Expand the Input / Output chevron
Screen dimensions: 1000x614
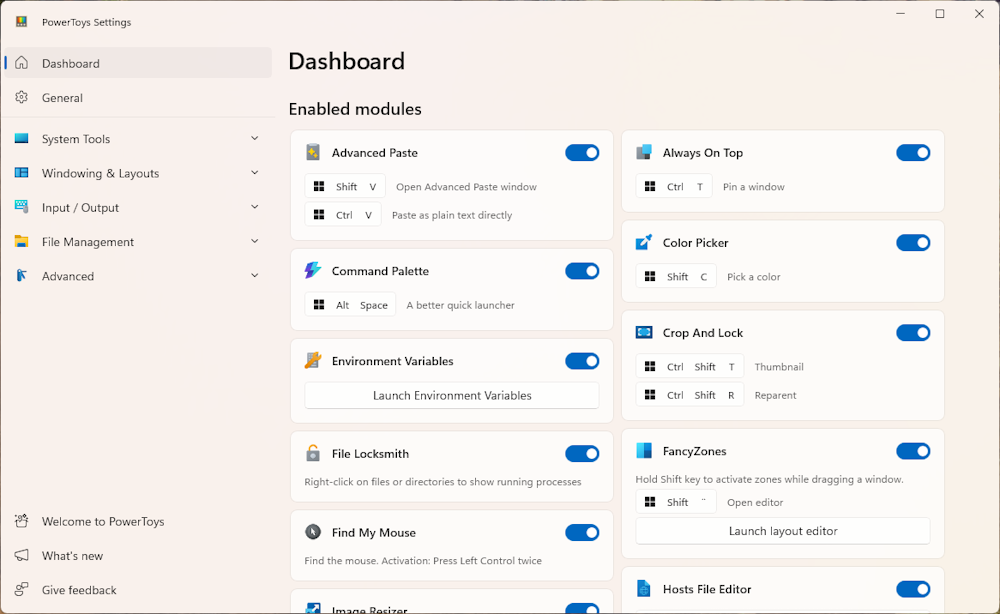[254, 207]
